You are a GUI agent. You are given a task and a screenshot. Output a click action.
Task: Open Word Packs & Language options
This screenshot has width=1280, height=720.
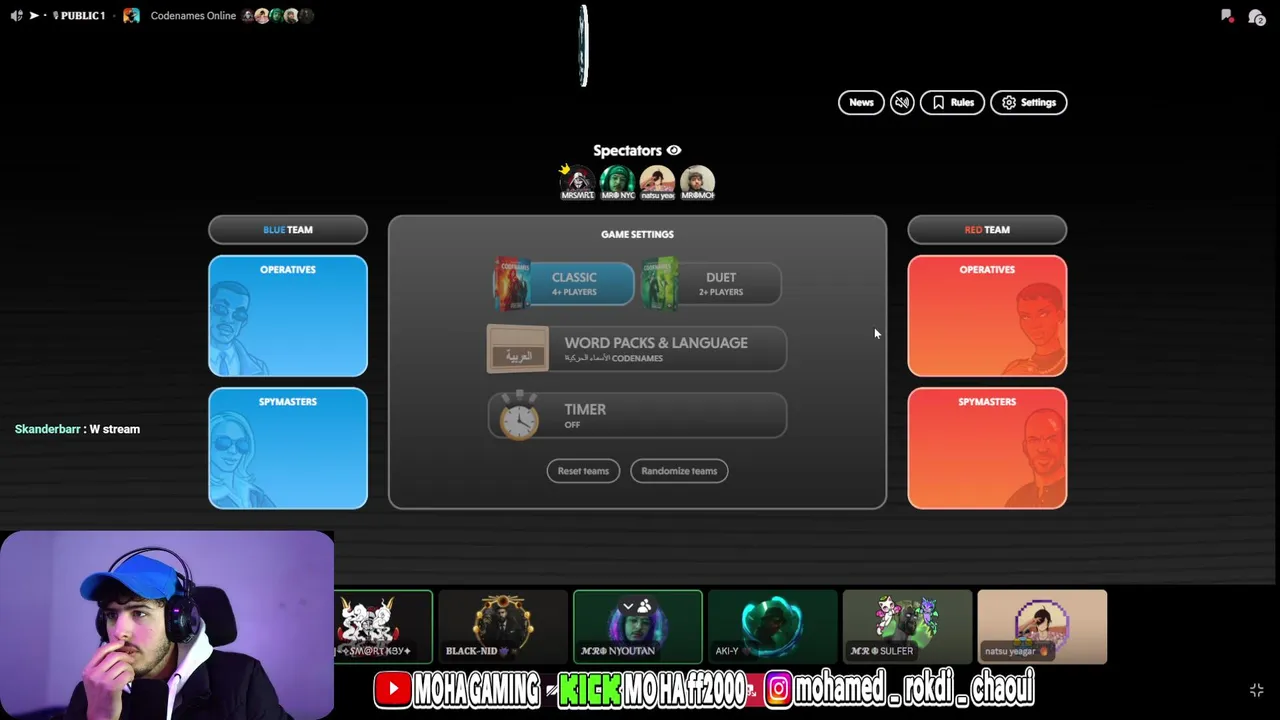[x=637, y=349]
